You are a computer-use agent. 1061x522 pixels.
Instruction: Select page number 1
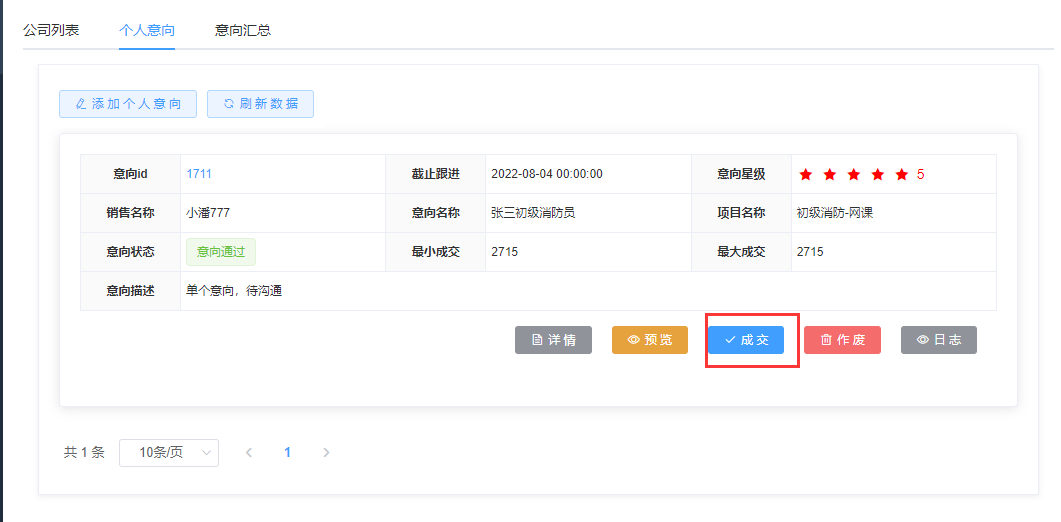(x=288, y=452)
